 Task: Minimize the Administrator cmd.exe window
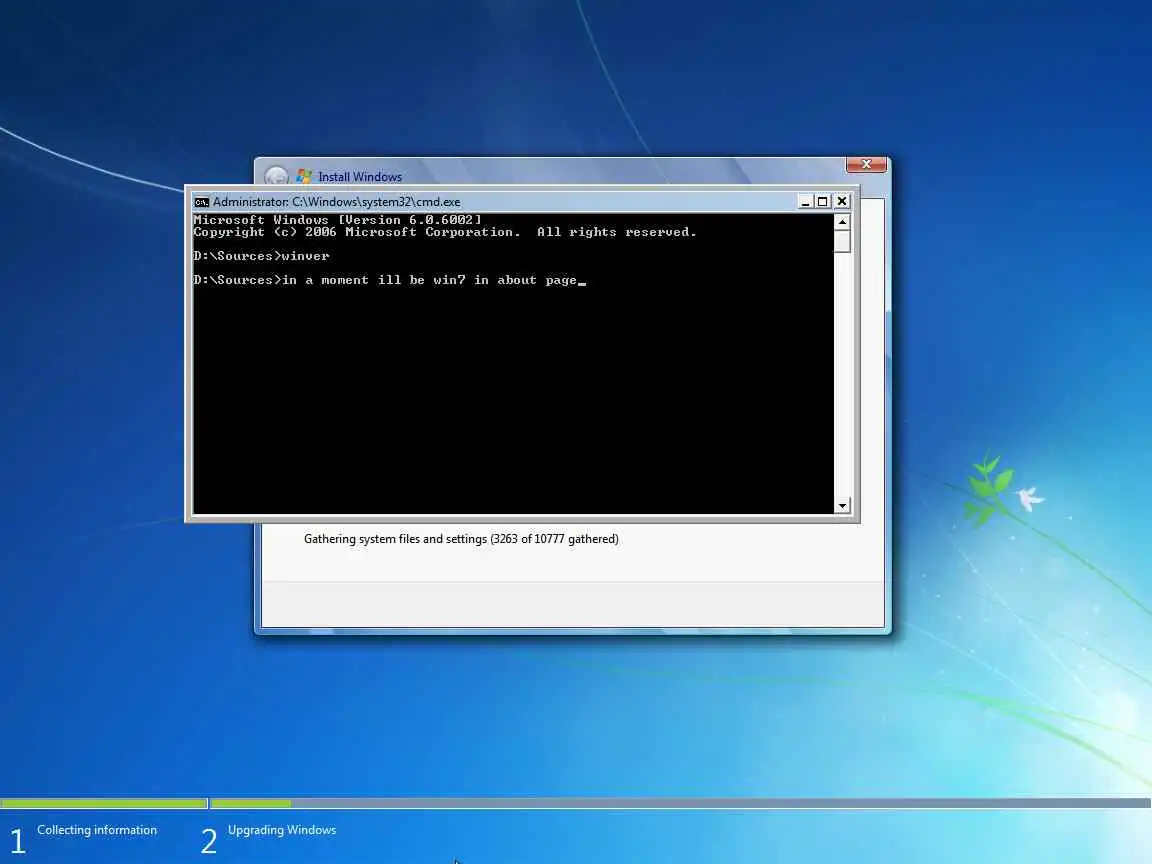pos(805,201)
